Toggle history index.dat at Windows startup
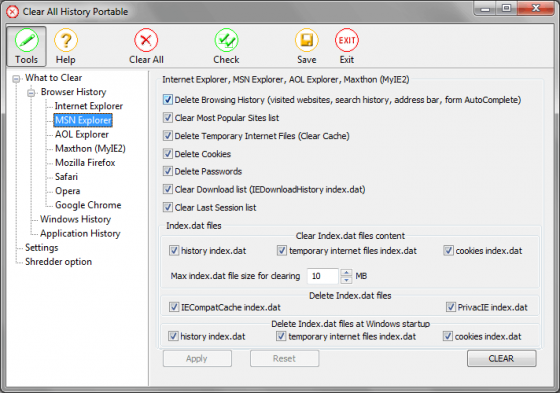Image resolution: width=560 pixels, height=393 pixels. pyautogui.click(x=173, y=336)
